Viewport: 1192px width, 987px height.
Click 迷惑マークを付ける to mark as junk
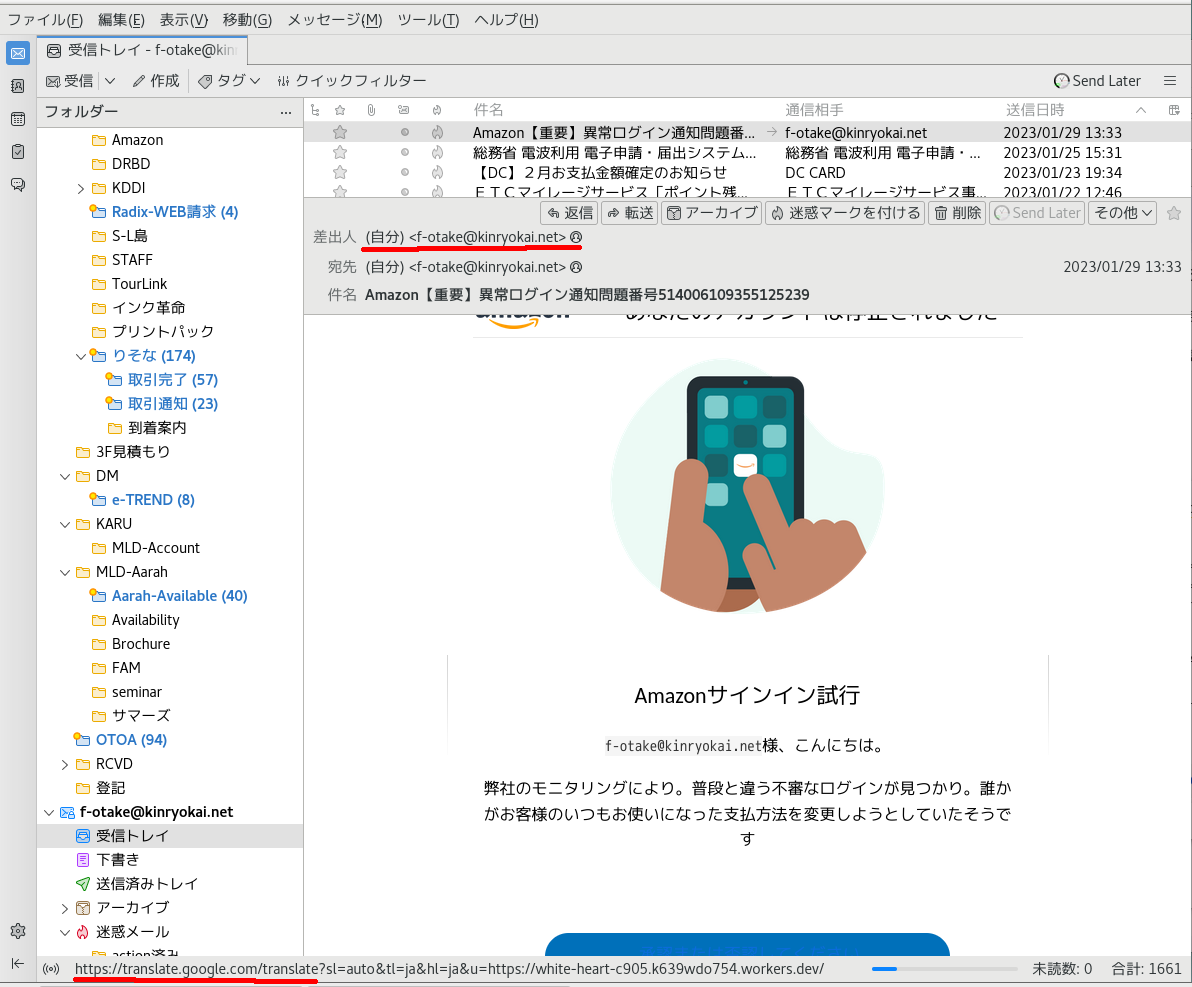pyautogui.click(x=845, y=213)
